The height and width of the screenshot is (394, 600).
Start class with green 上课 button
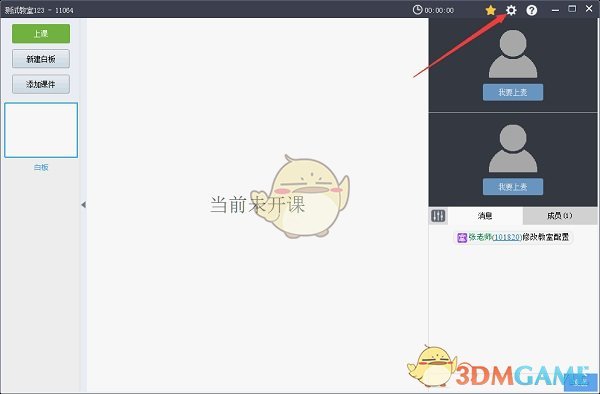pos(41,34)
